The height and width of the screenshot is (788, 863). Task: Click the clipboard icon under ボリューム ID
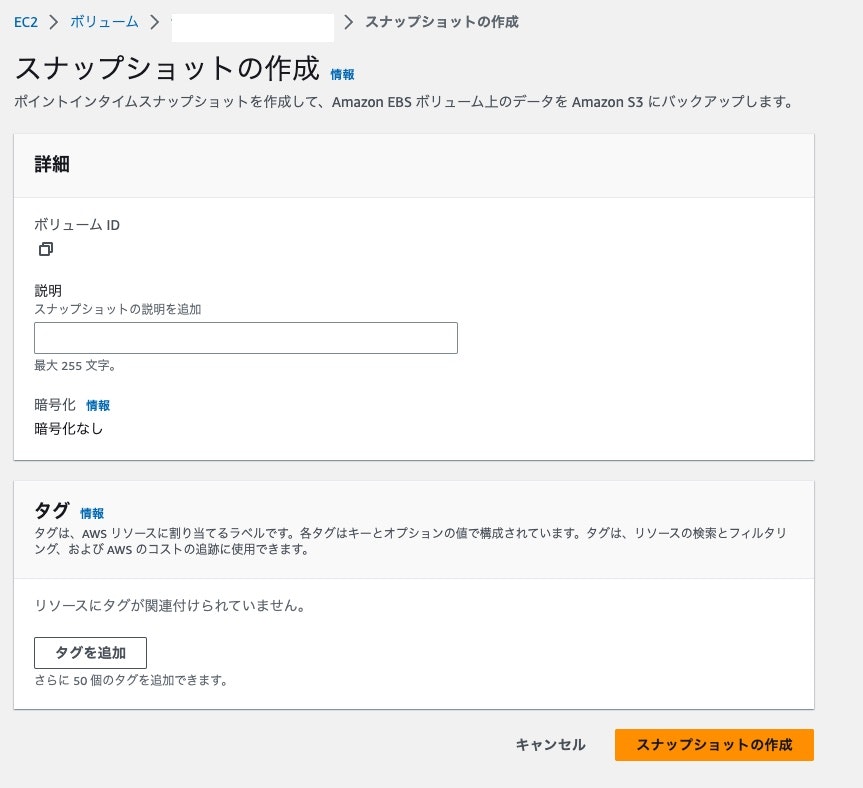coord(45,249)
